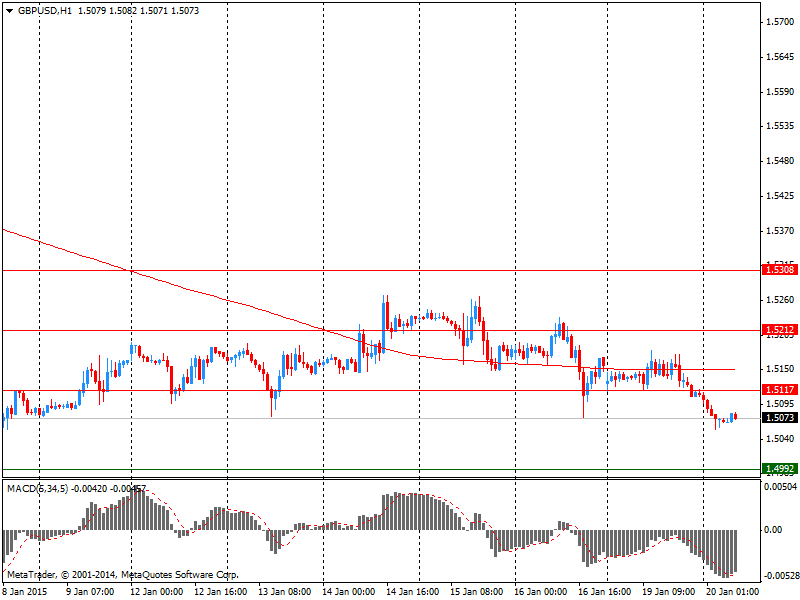Viewport: 800px width, 600px height.
Task: Click the 1.5150 price axis value
Action: [x=781, y=369]
